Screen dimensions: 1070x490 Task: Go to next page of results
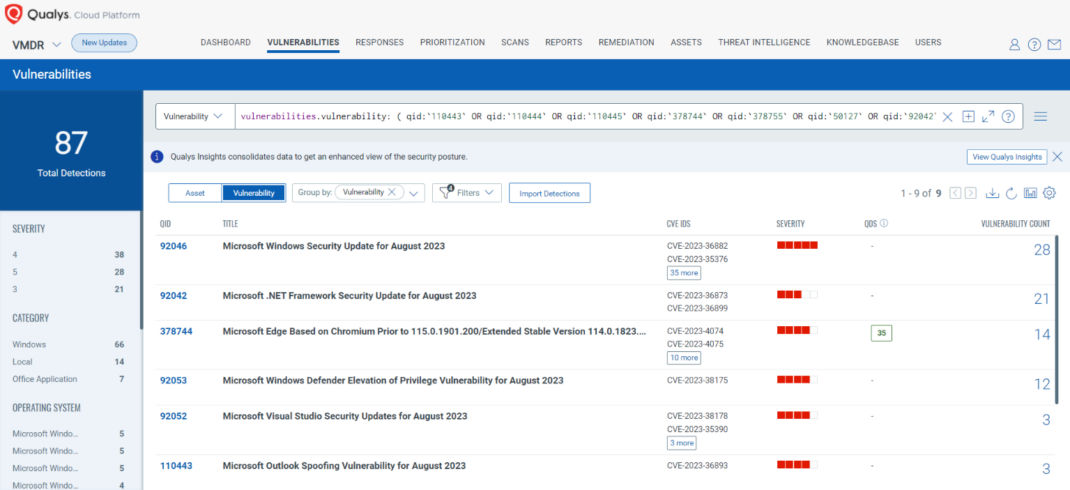(970, 193)
